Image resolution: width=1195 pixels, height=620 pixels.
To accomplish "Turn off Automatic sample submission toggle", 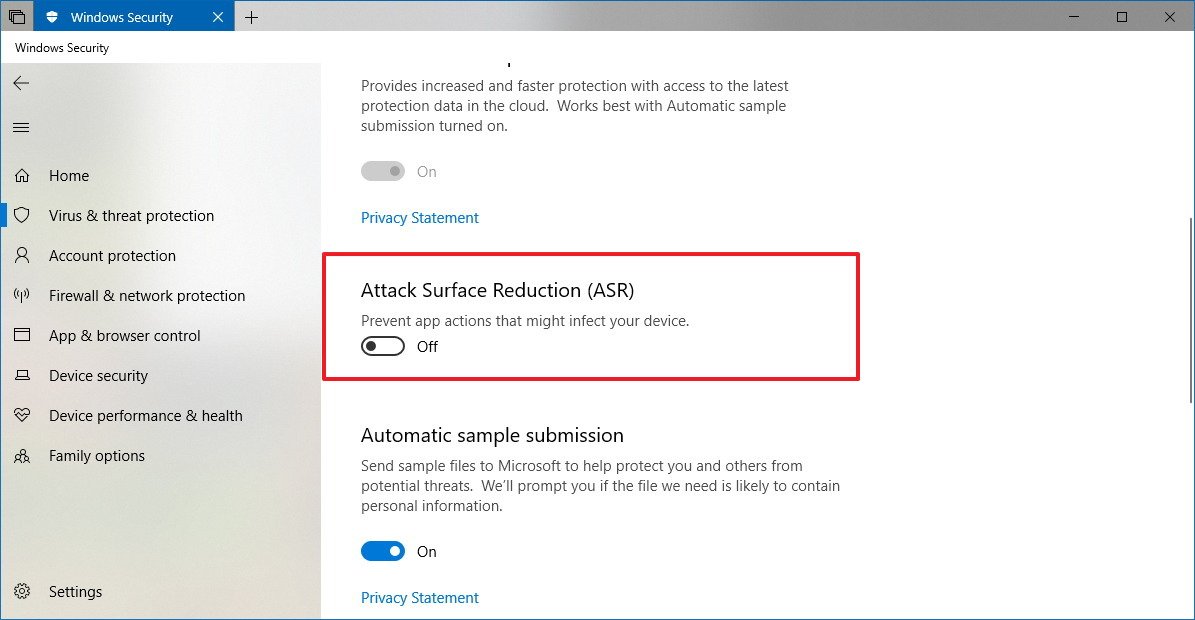I will tap(383, 551).
